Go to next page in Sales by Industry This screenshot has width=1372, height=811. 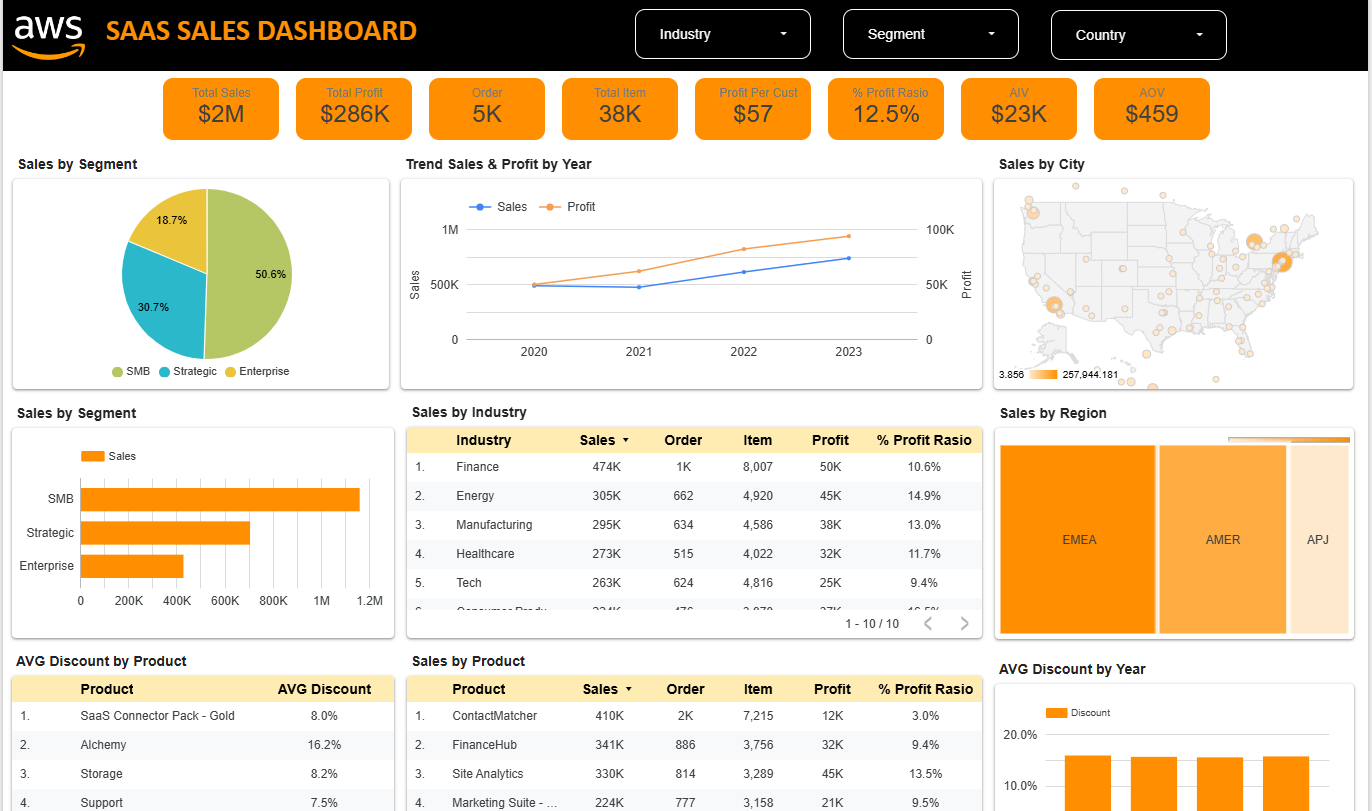[x=964, y=624]
